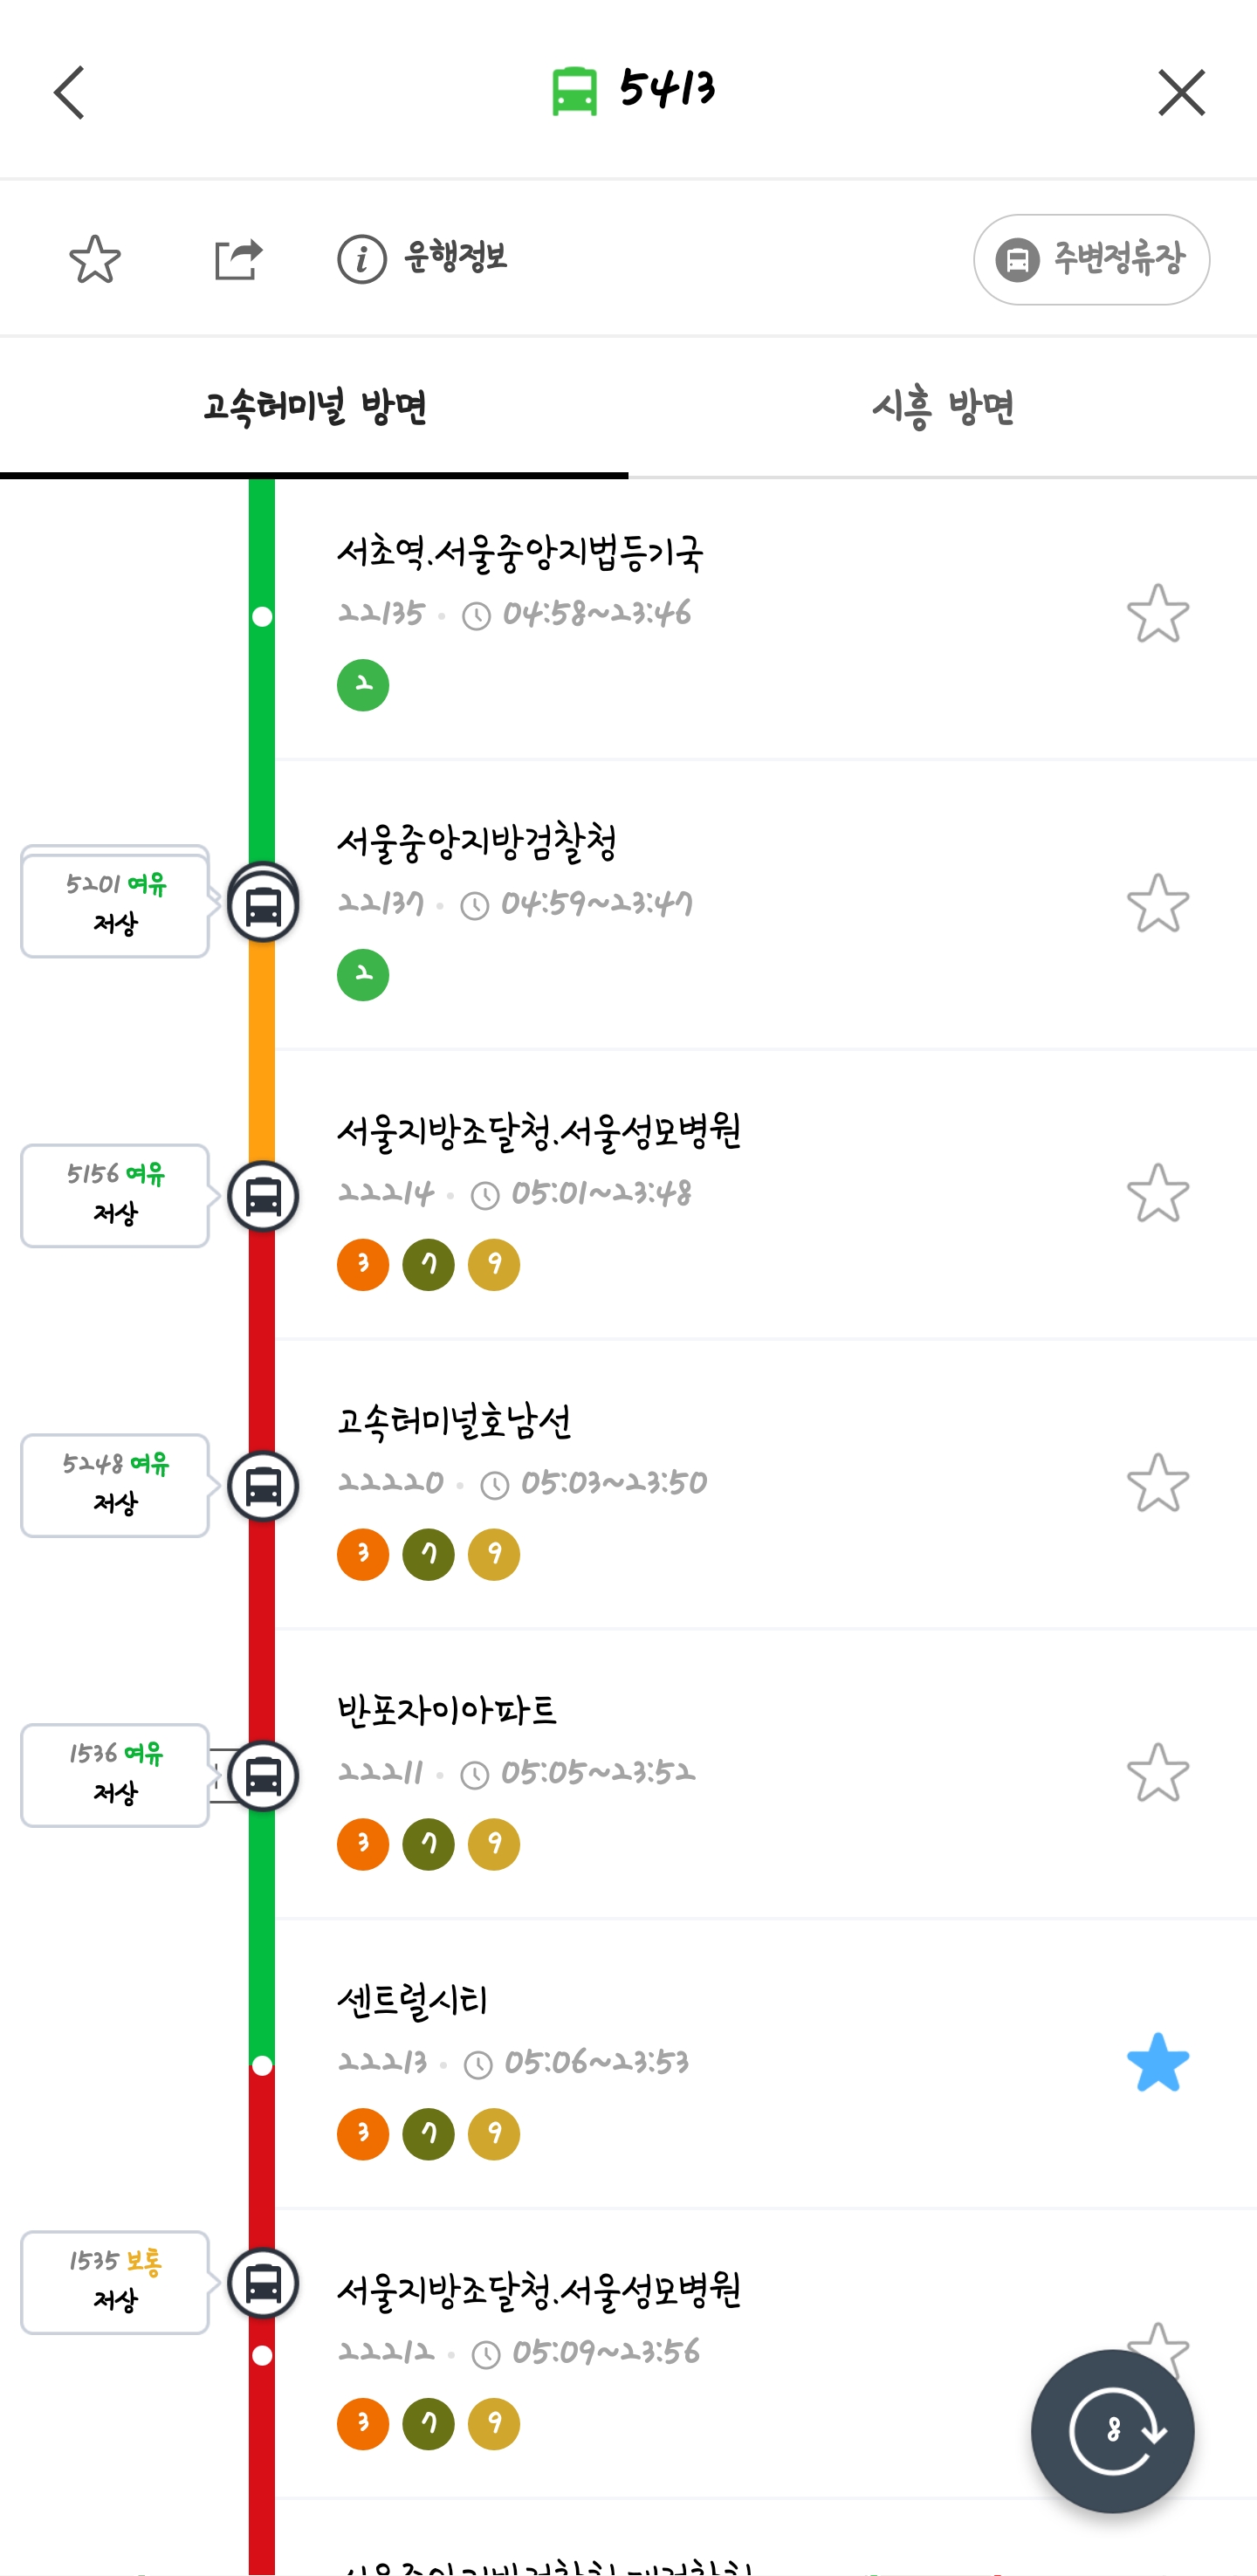Tap the share icon
The width and height of the screenshot is (1257, 2576).
pyautogui.click(x=238, y=259)
